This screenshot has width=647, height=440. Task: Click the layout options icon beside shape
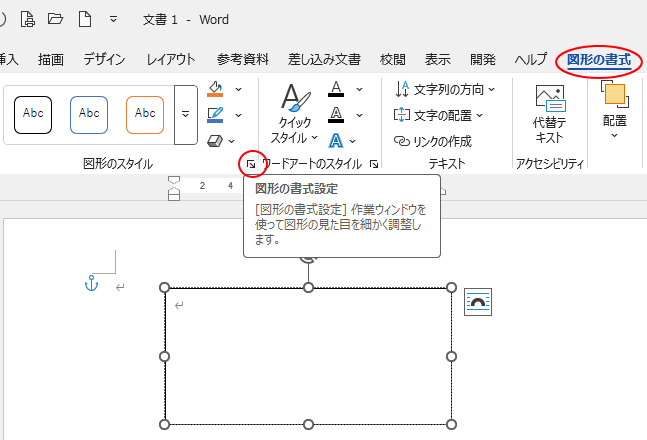(x=478, y=302)
